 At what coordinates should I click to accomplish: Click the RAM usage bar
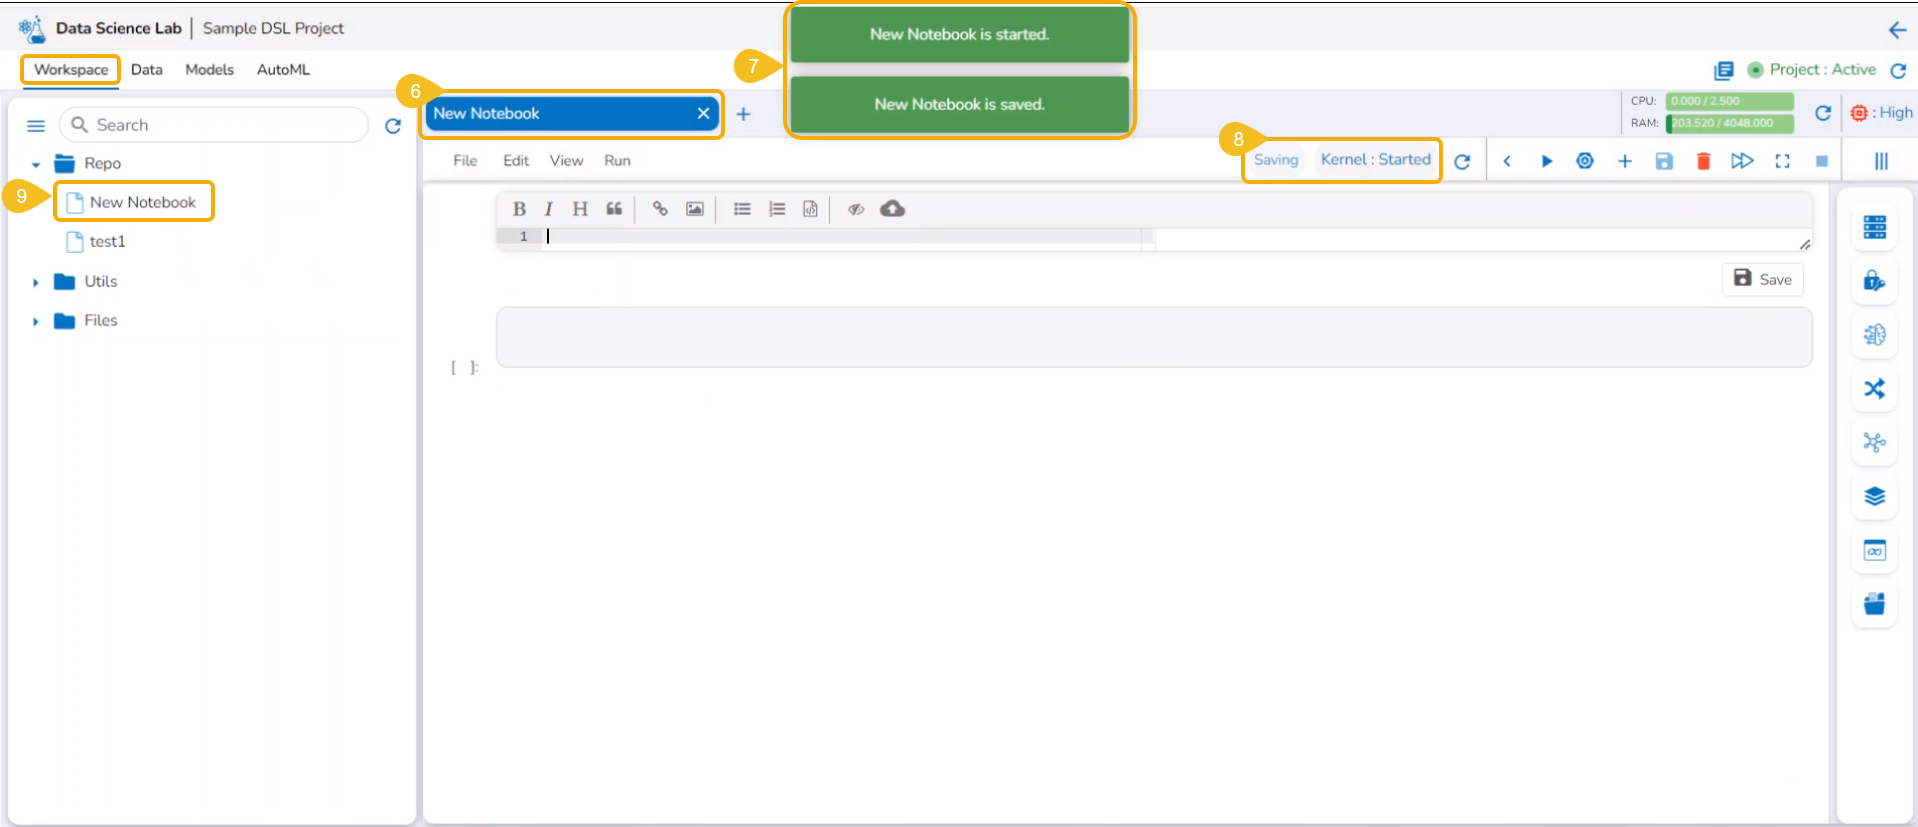pos(1729,123)
